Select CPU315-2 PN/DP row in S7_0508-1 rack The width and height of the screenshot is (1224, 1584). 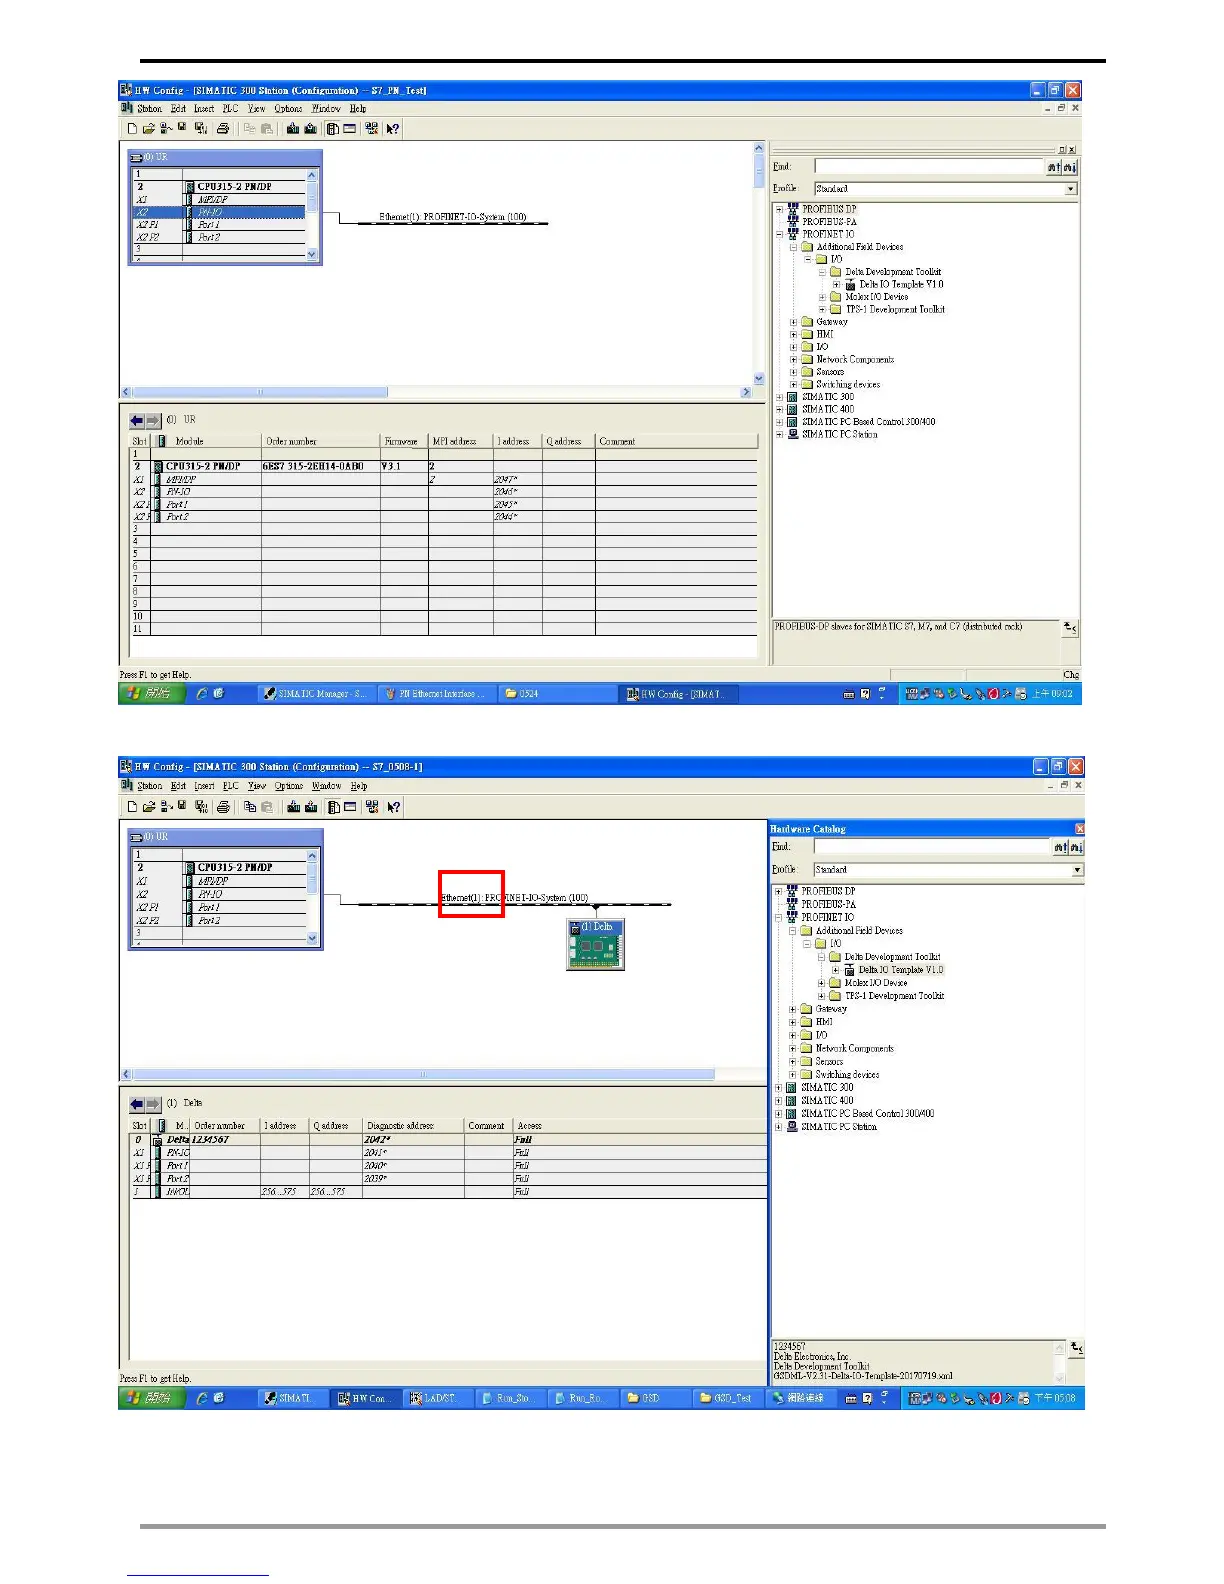pyautogui.click(x=219, y=868)
